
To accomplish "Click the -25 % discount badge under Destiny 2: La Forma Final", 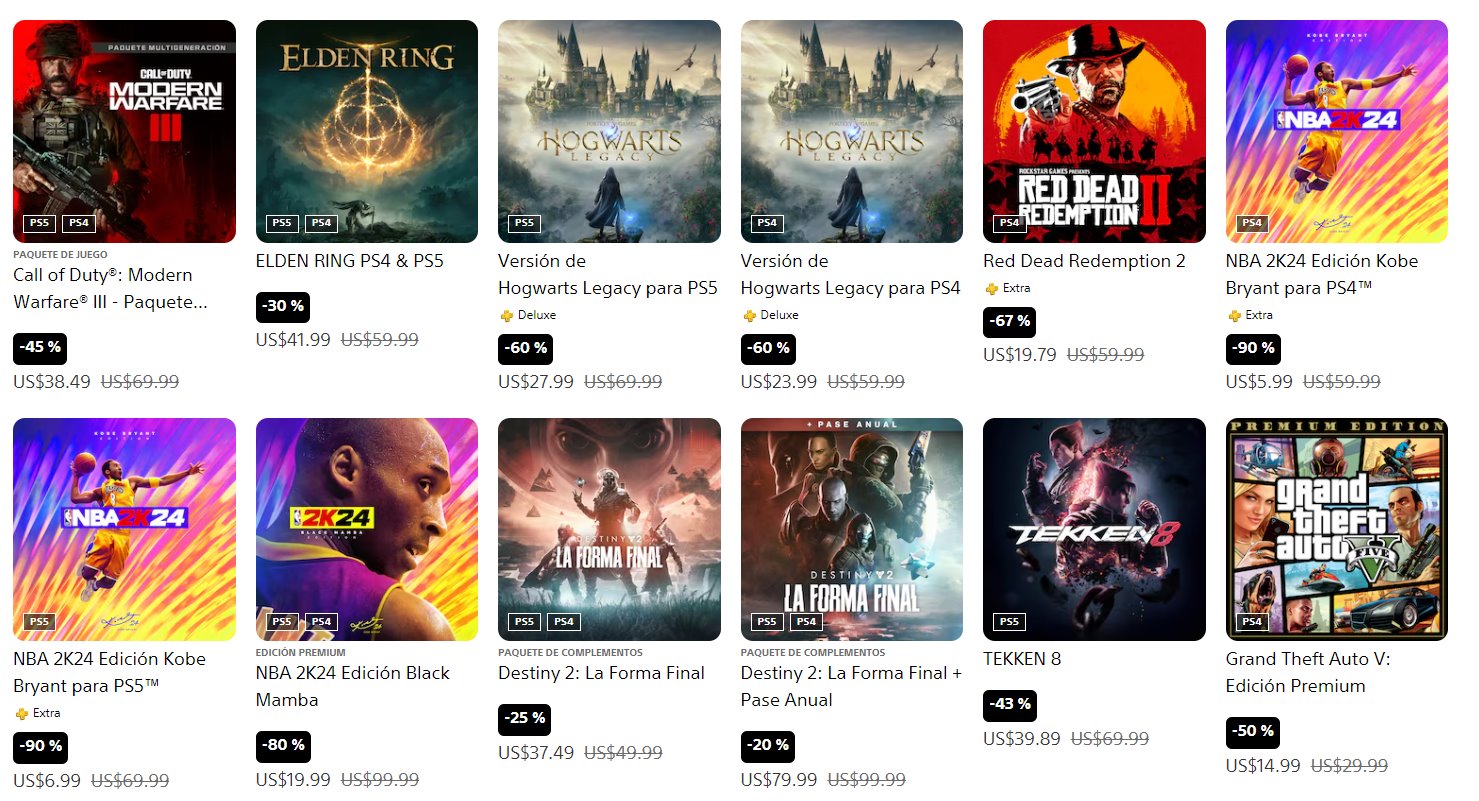I will tap(524, 719).
